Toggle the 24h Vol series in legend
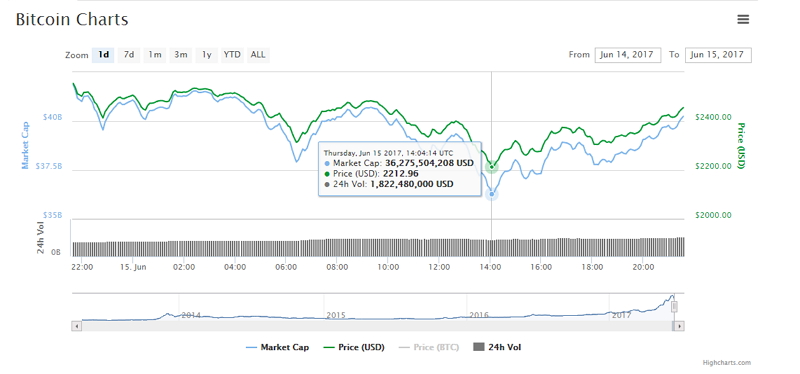 497,347
